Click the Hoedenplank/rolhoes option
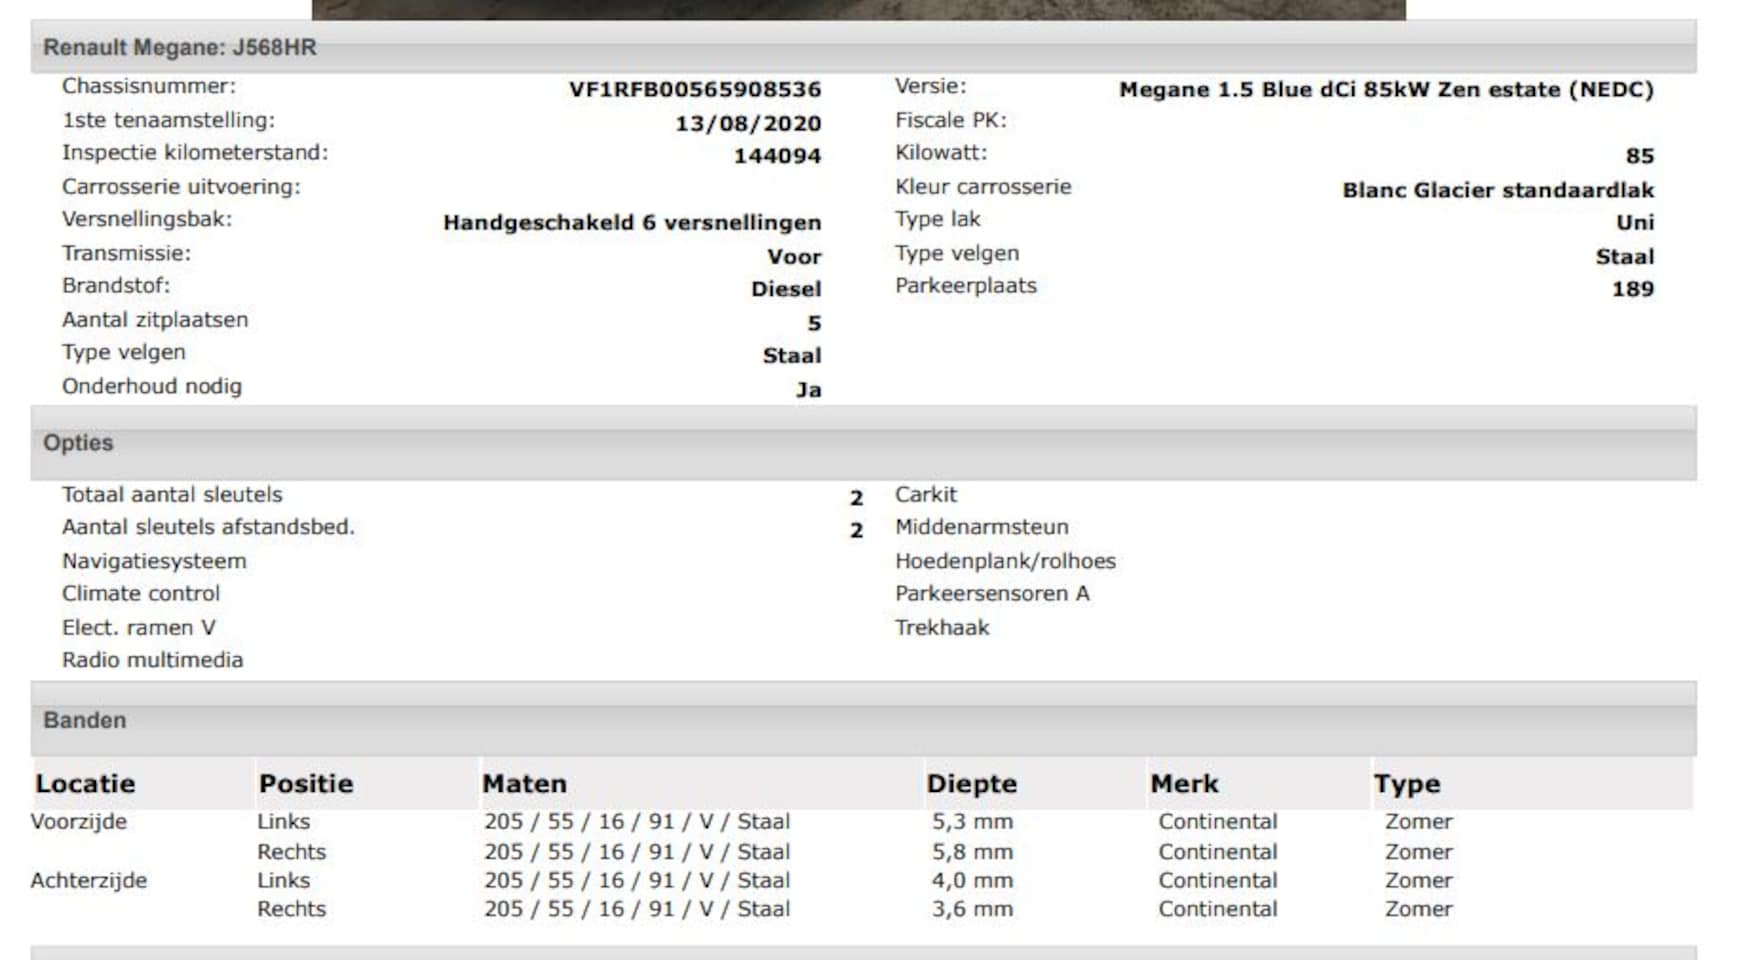This screenshot has width=1741, height=960. coord(1005,561)
